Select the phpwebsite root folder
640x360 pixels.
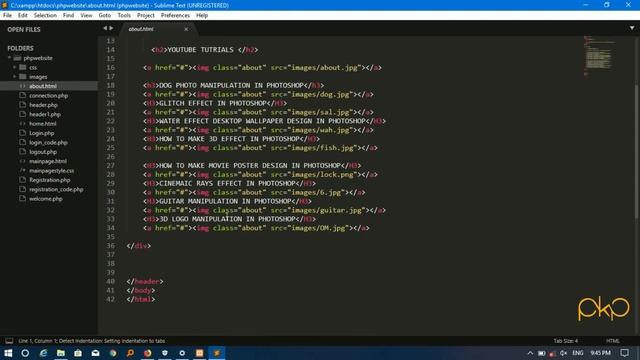pyautogui.click(x=38, y=58)
